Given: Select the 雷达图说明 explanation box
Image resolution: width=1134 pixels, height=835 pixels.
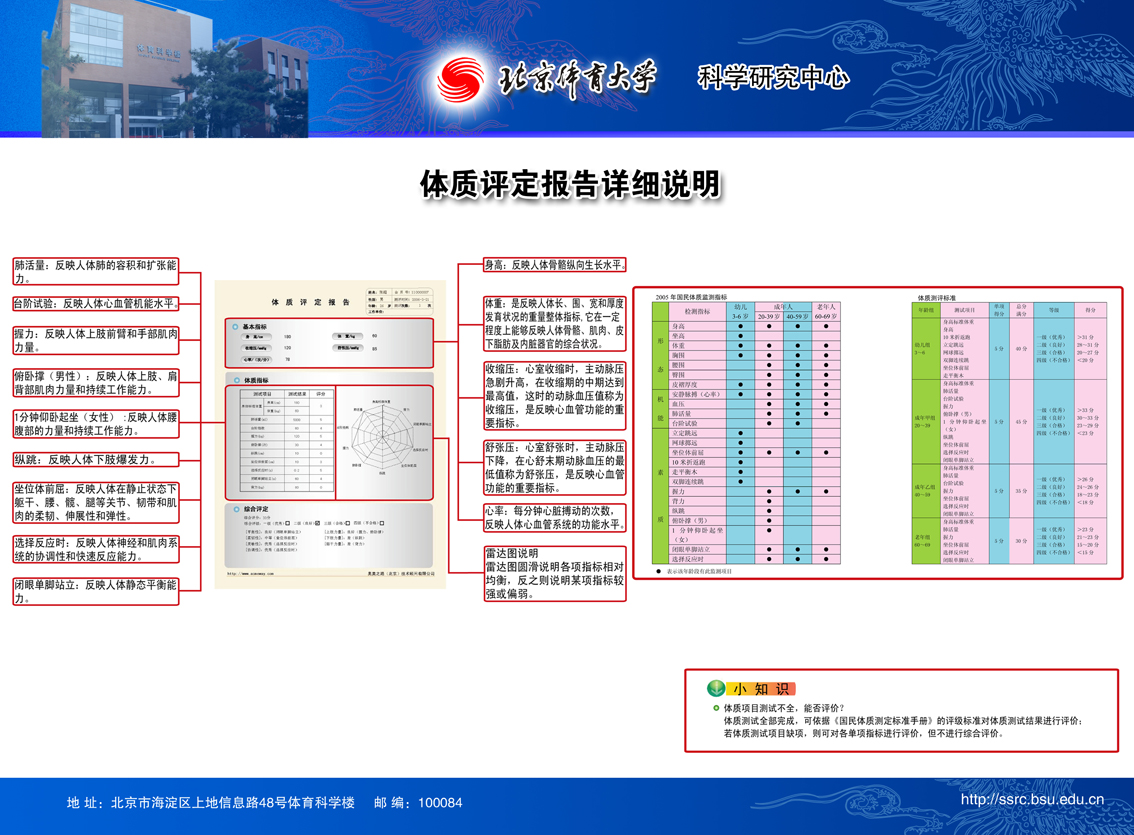Looking at the screenshot, I should point(555,573).
